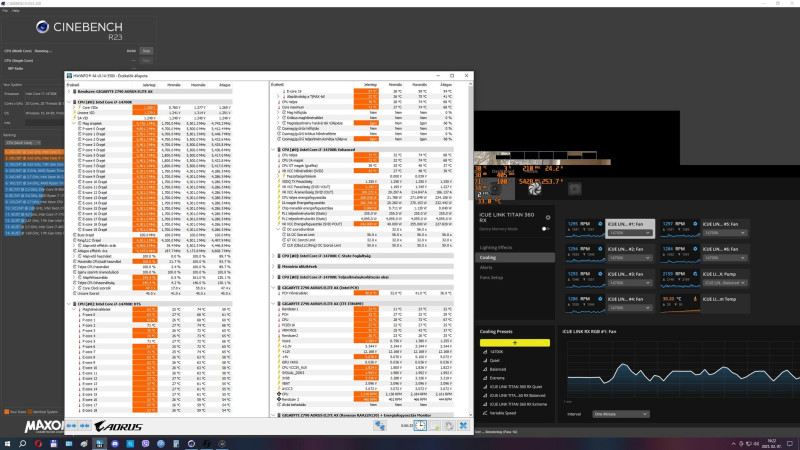The width and height of the screenshot is (800, 450).
Task: Click the pump icon on the Pump RPM tile
Action: (x=695, y=274)
